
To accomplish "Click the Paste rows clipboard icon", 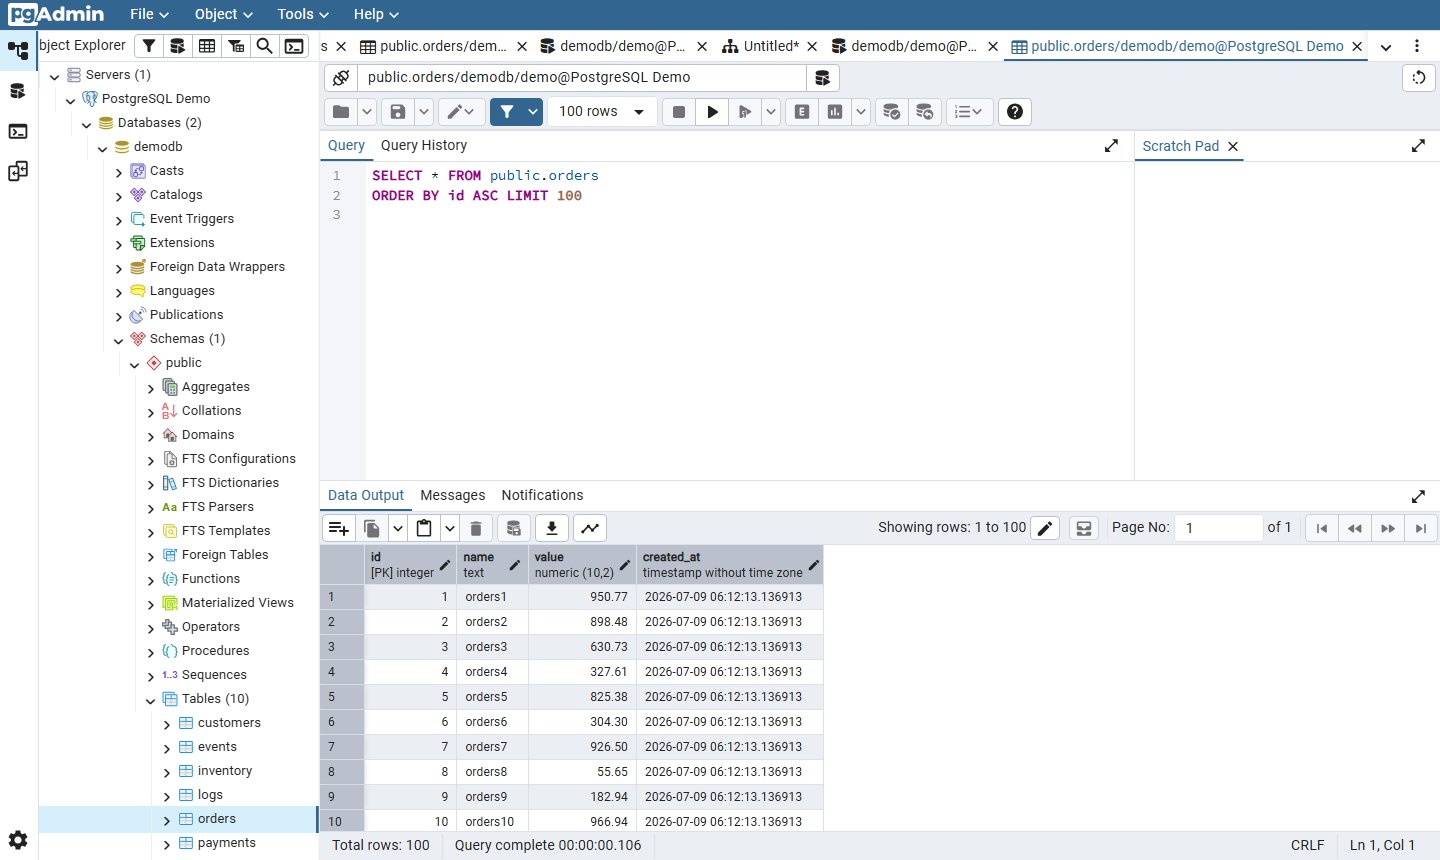I will coord(424,528).
